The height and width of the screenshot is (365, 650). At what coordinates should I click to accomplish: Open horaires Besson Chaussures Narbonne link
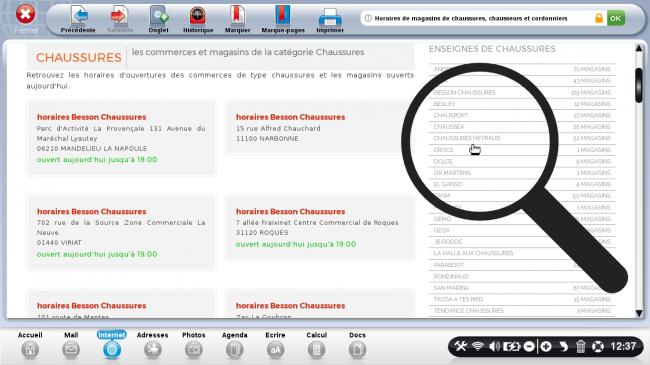[290, 117]
